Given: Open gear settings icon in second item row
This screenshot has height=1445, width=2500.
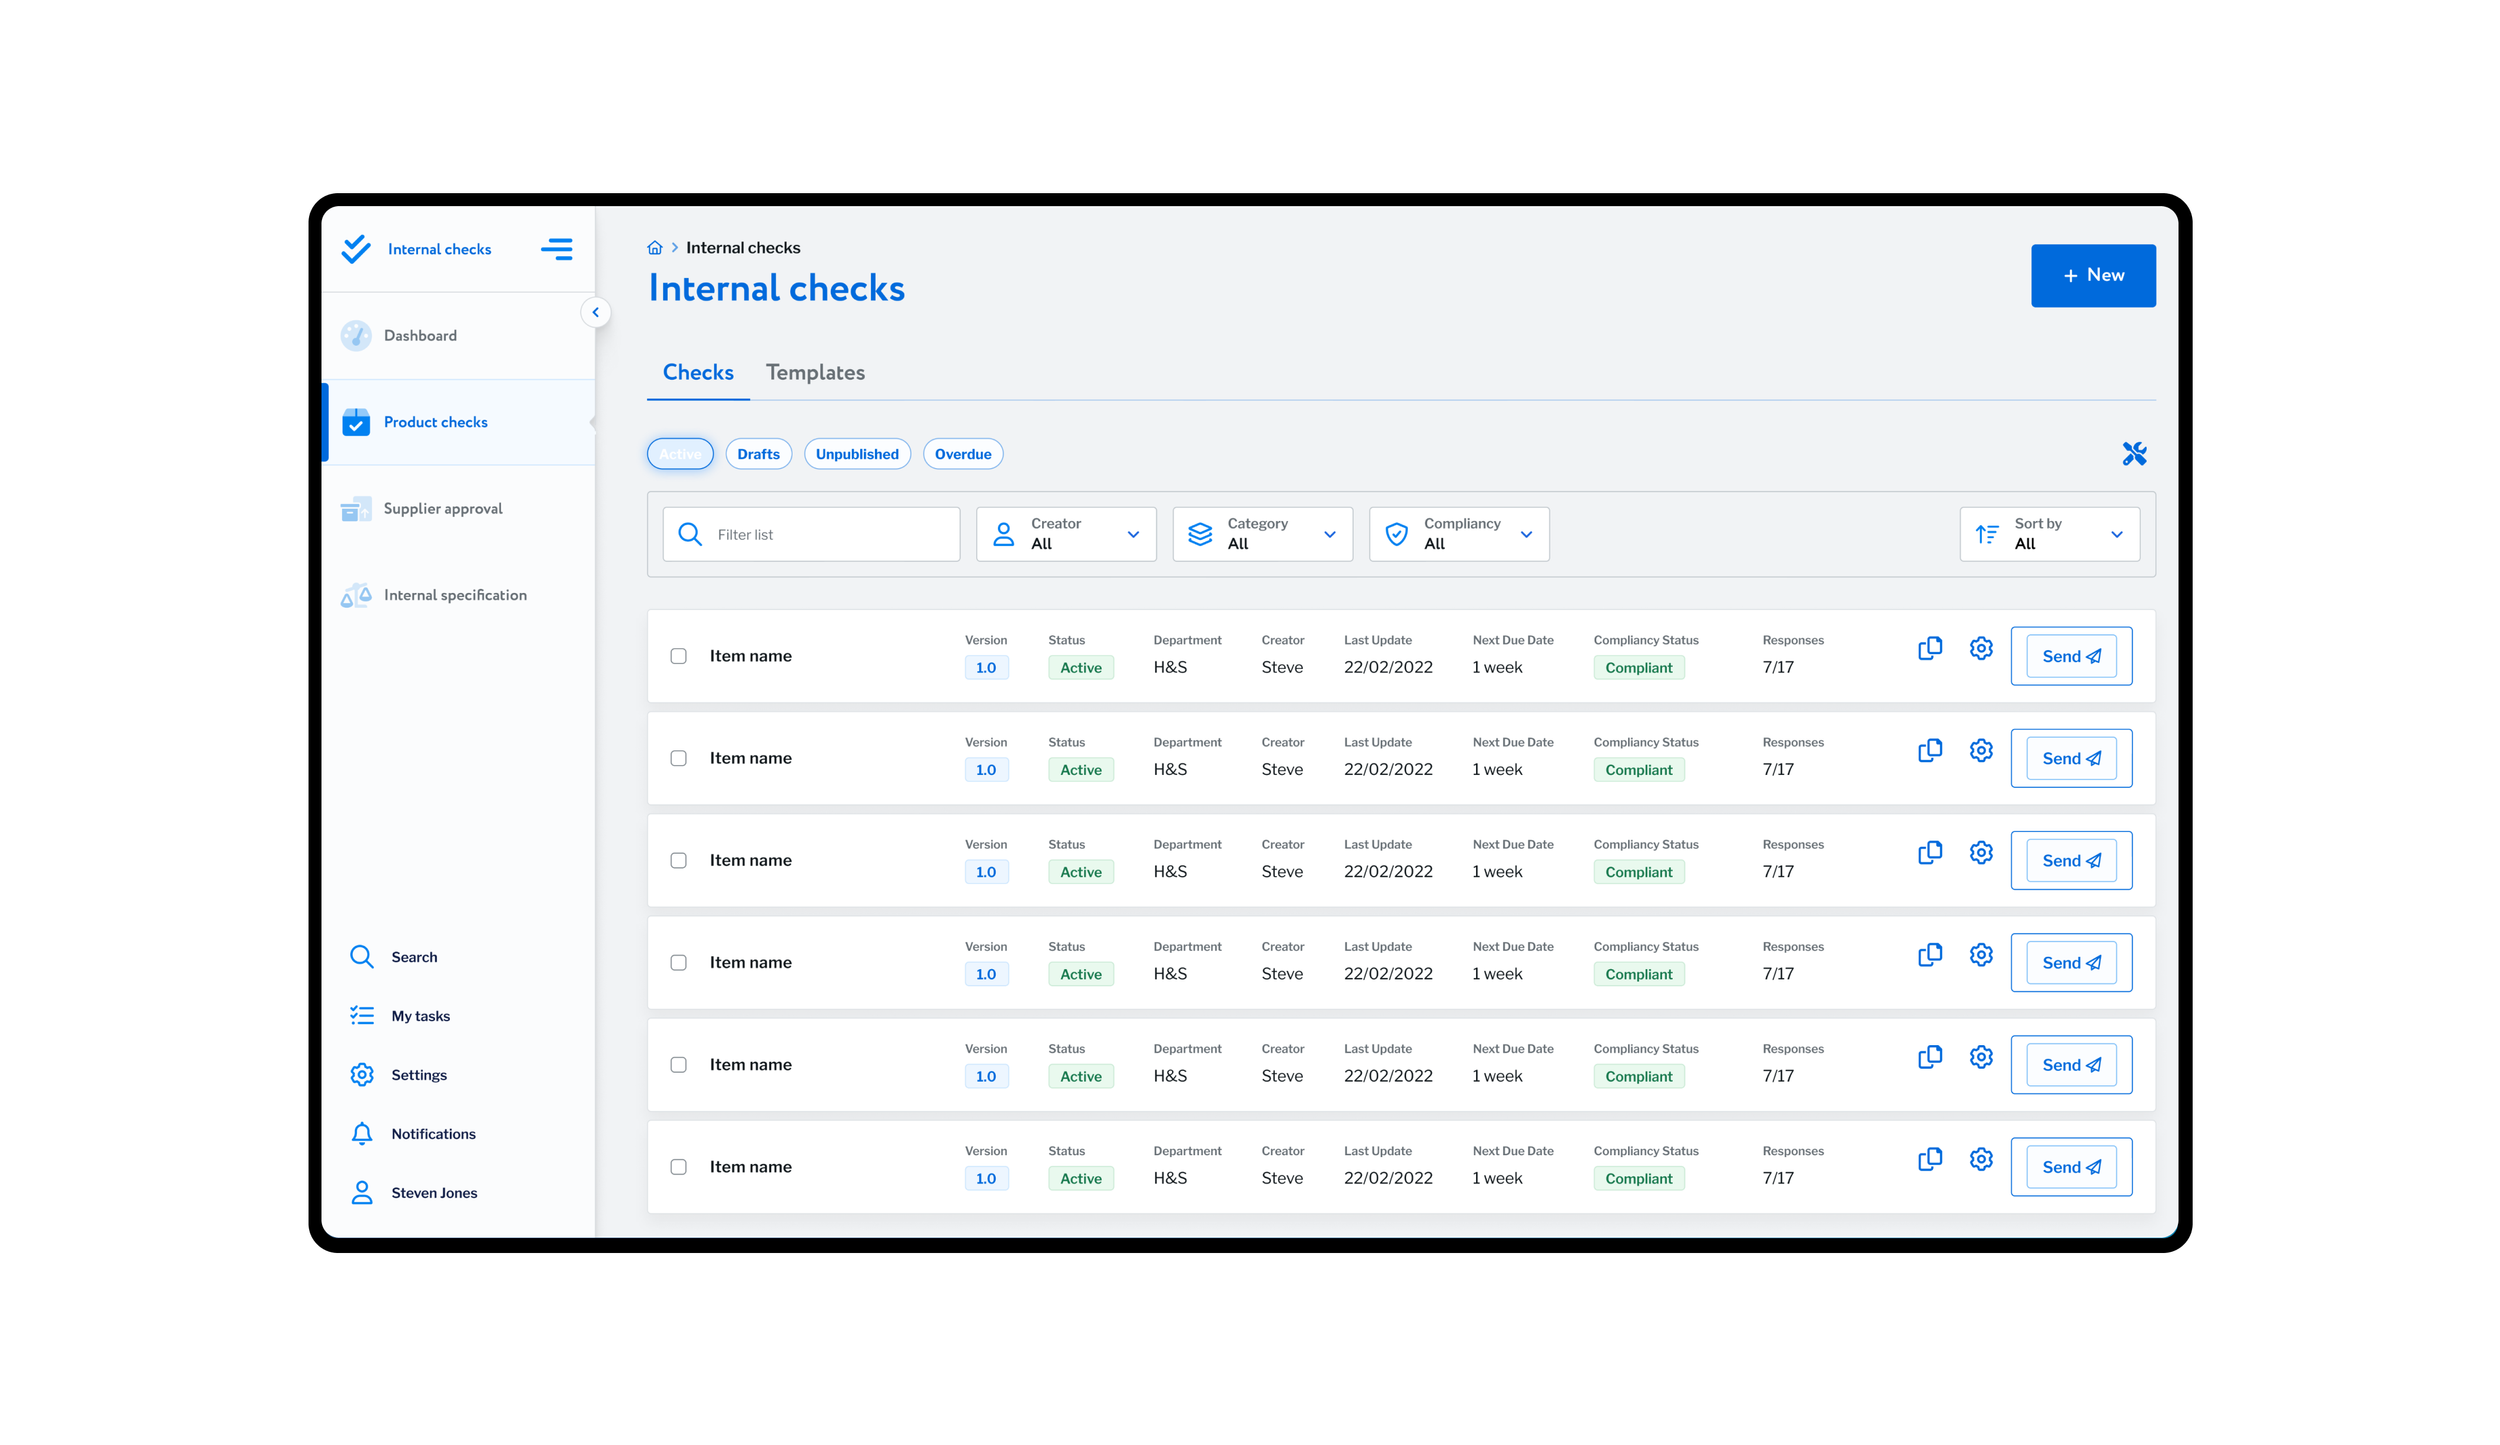Looking at the screenshot, I should pyautogui.click(x=1980, y=751).
